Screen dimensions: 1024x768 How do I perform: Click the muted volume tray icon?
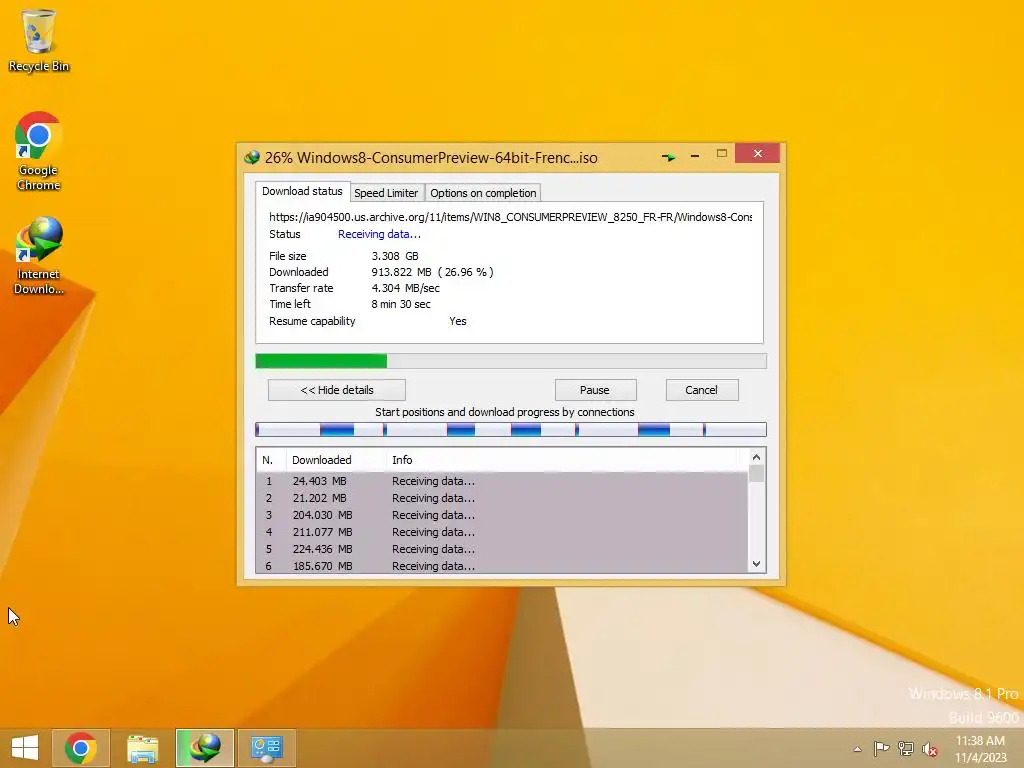pos(929,749)
